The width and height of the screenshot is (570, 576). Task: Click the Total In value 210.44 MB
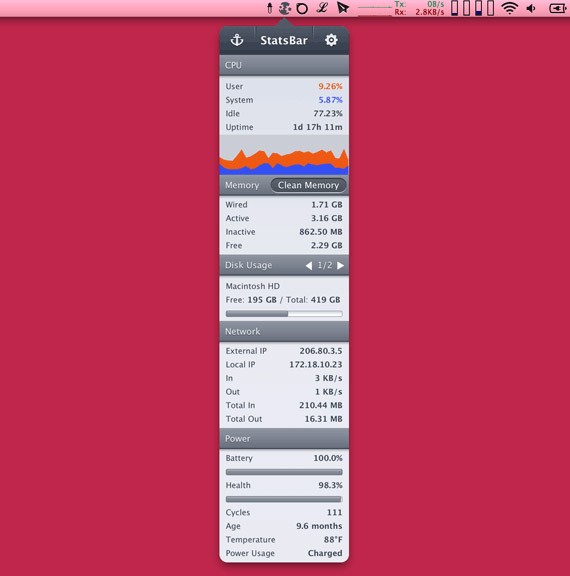click(x=321, y=405)
